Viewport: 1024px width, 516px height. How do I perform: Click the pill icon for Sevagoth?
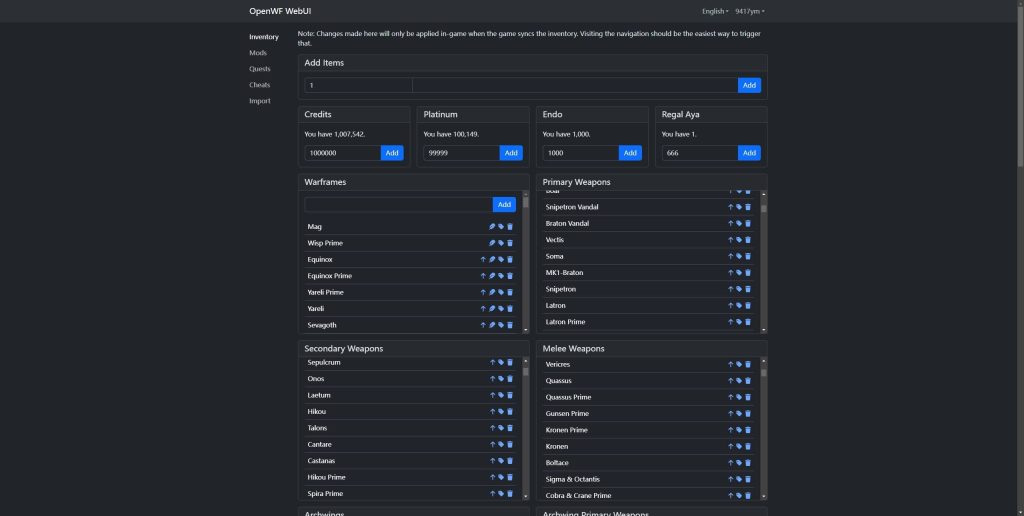coord(492,325)
